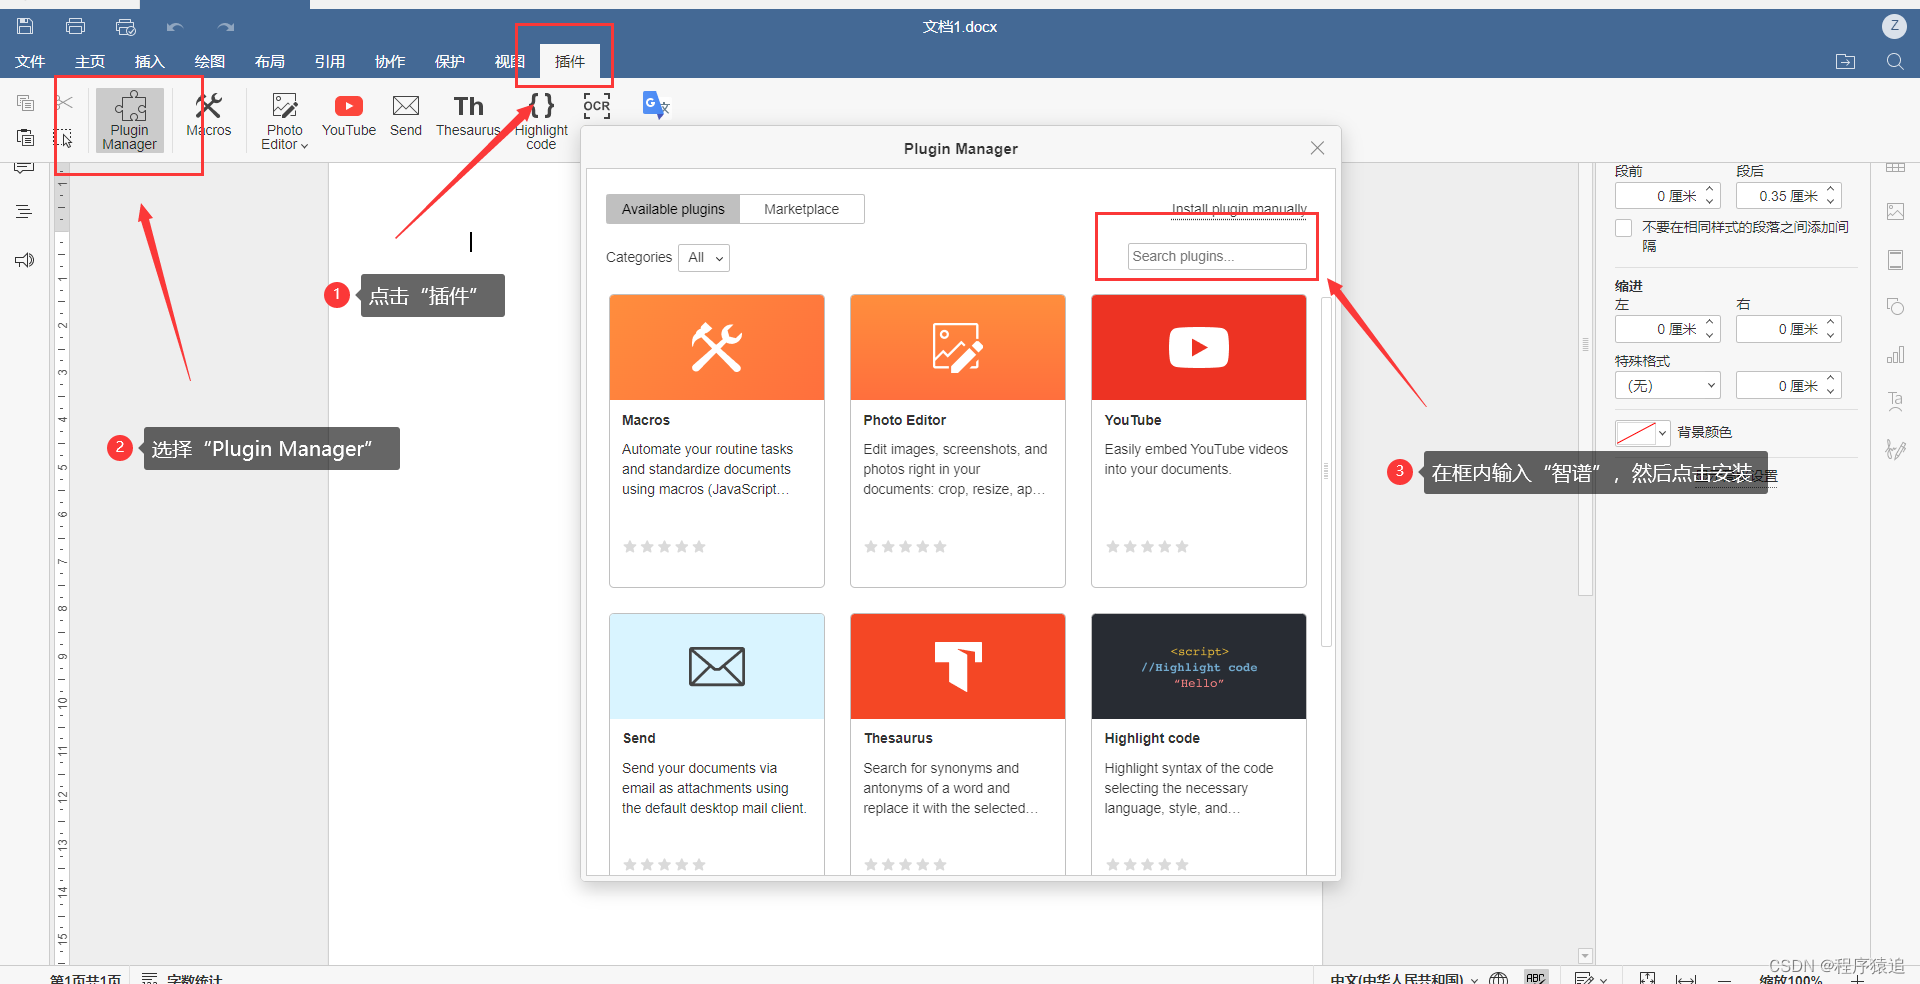Click the Highlight code plugin card
Screen dimensions: 1920x984
(x=1199, y=744)
